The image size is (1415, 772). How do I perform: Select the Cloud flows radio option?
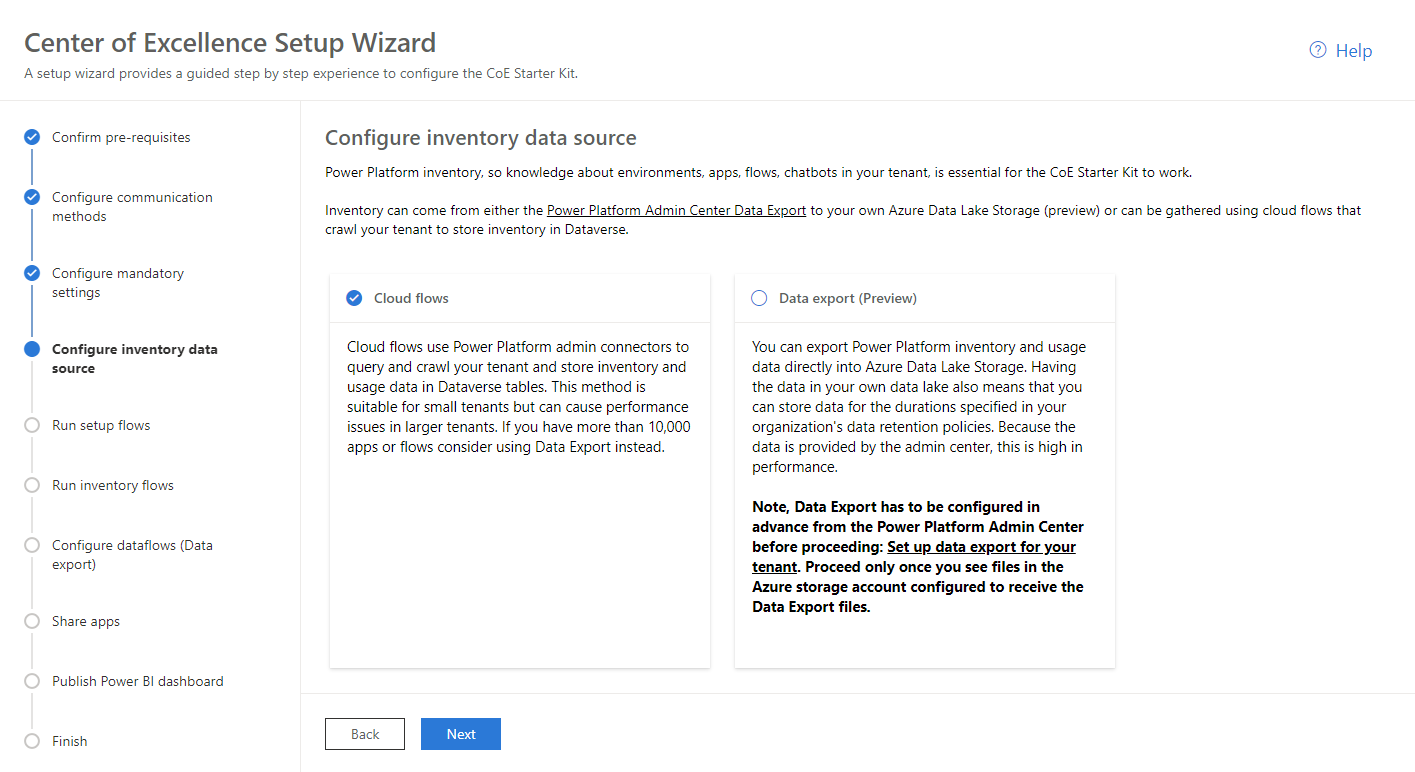[x=354, y=298]
